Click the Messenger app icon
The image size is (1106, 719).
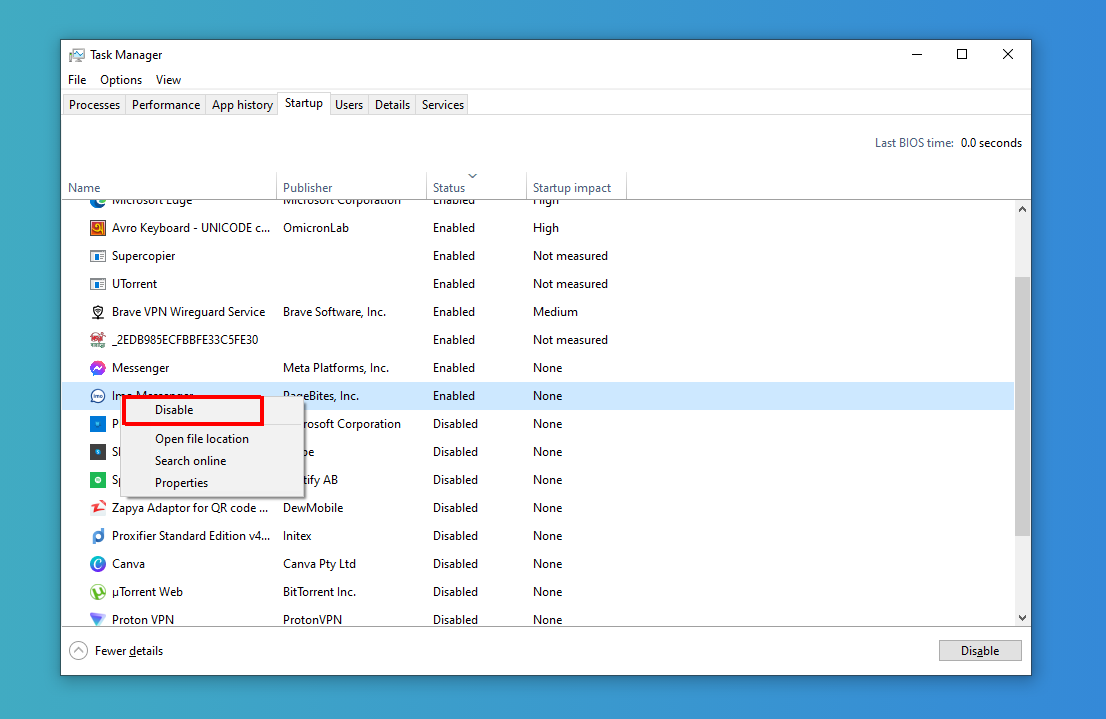(98, 368)
